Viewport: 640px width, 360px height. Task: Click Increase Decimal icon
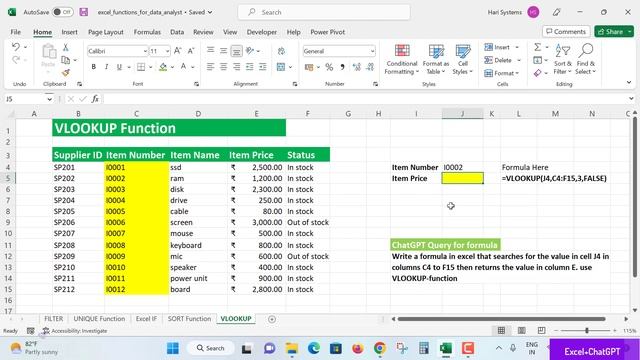(356, 67)
